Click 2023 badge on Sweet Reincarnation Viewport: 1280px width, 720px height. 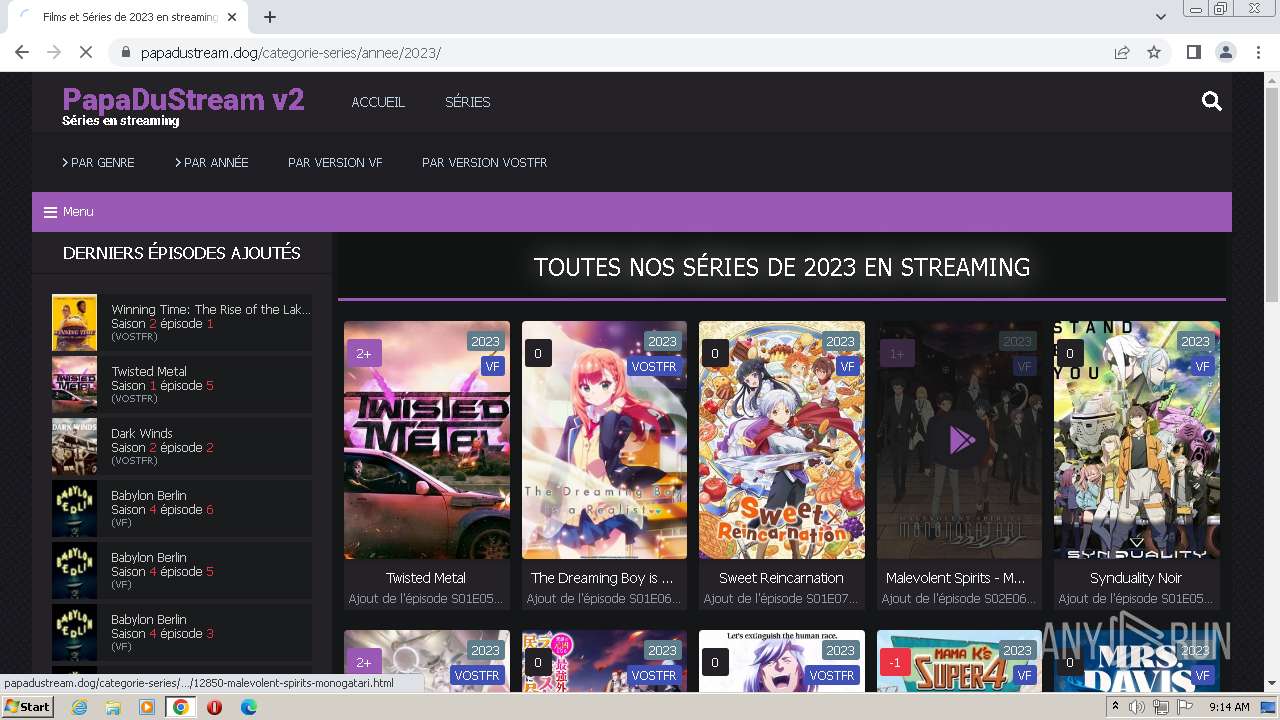pyautogui.click(x=840, y=341)
